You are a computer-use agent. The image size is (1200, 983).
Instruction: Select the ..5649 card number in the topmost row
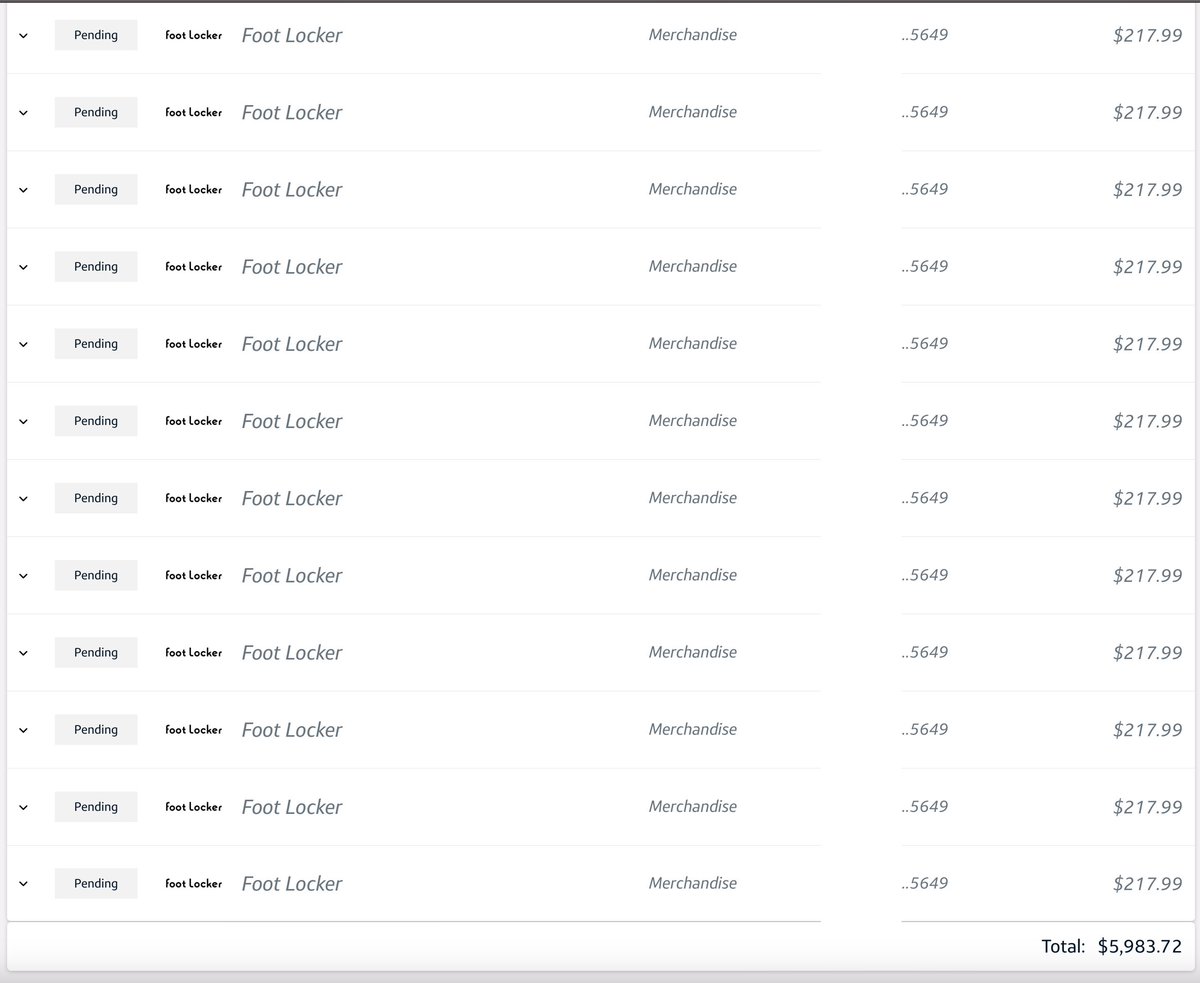(x=924, y=35)
